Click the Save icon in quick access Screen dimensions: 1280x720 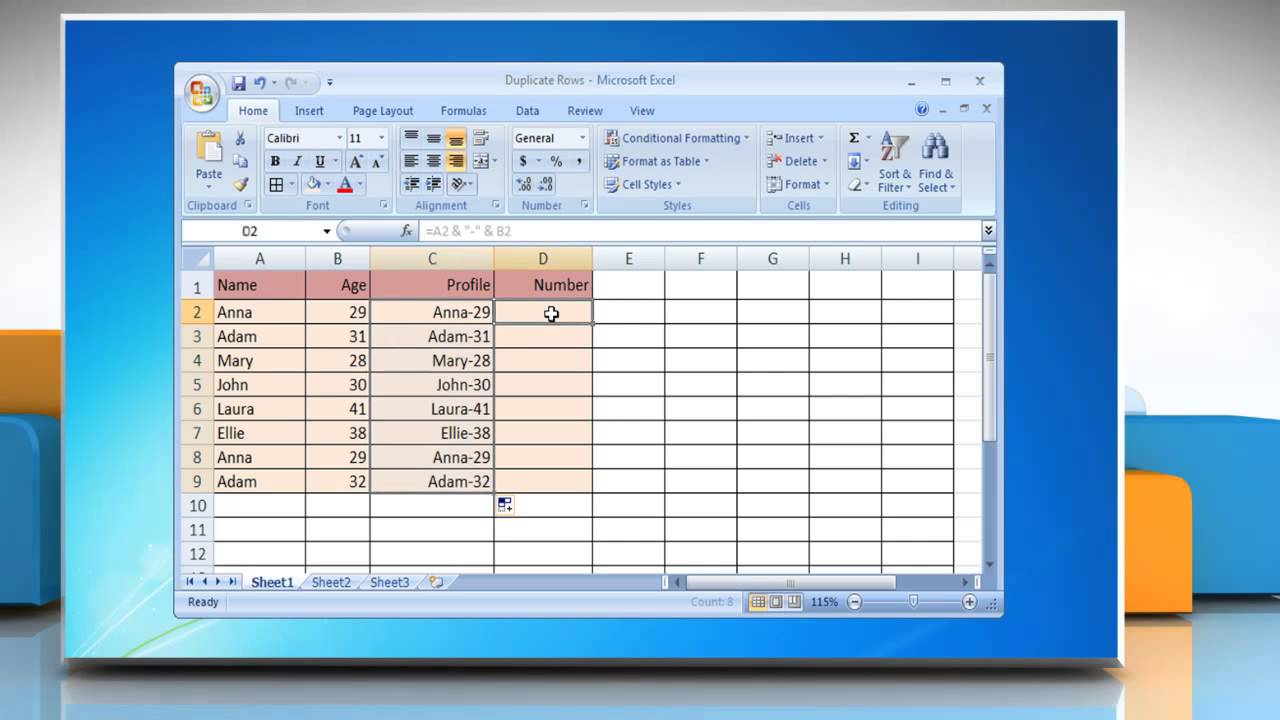(239, 83)
